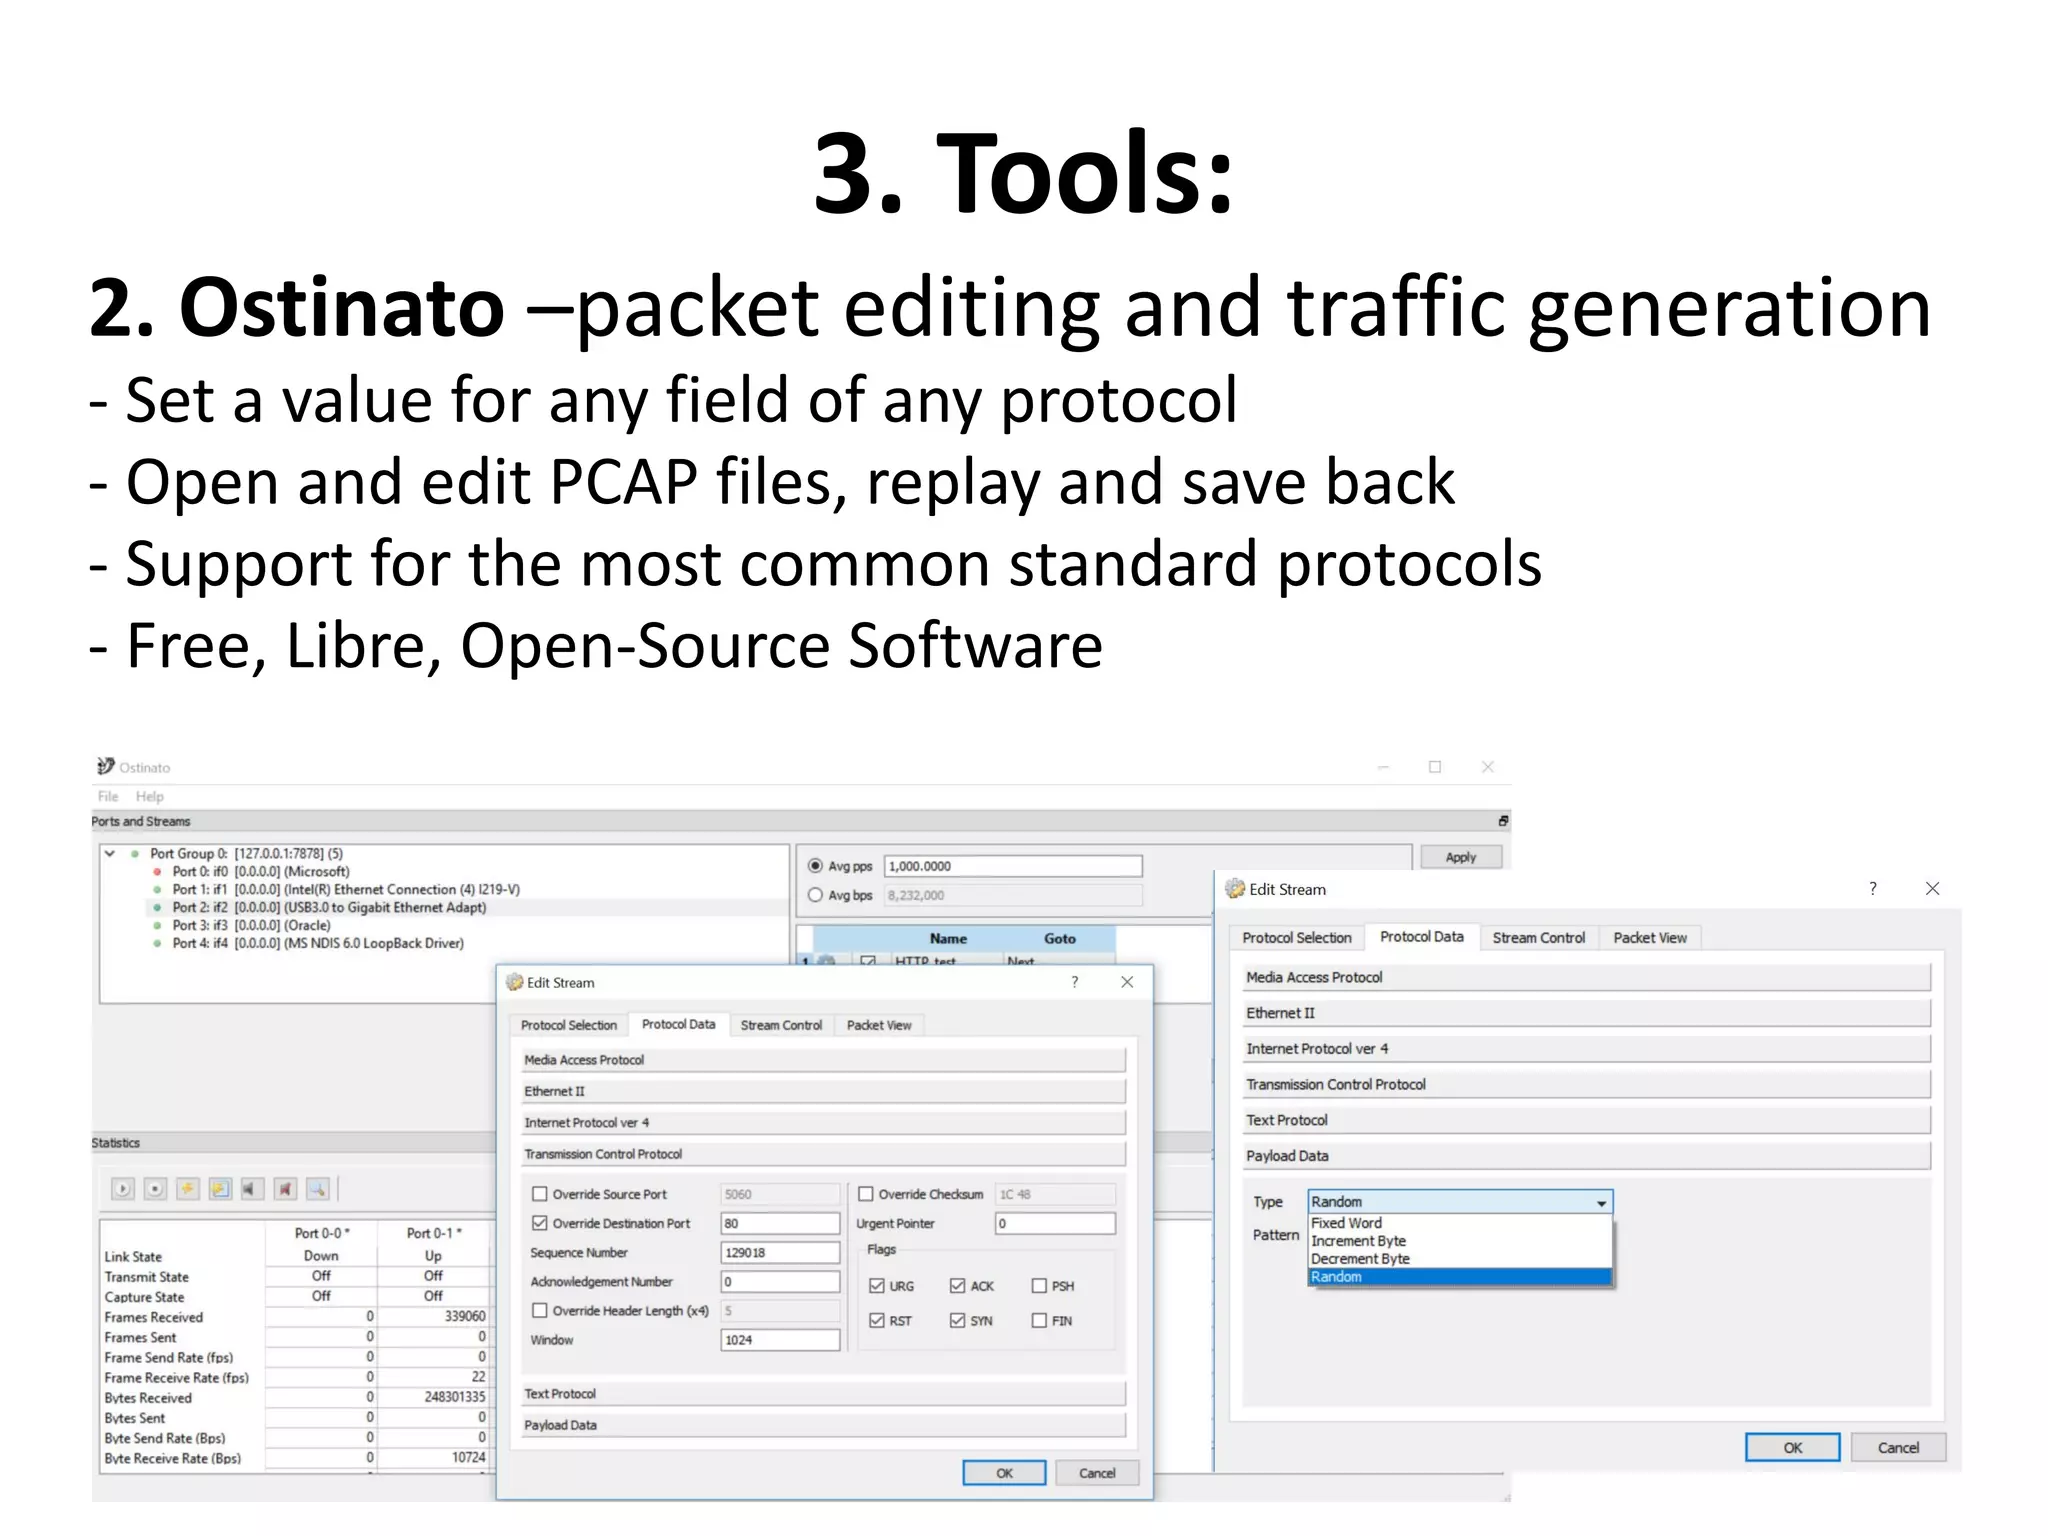Click OK in the TCP Edit Stream dialog
The width and height of the screenshot is (2048, 1536).
click(1004, 1473)
